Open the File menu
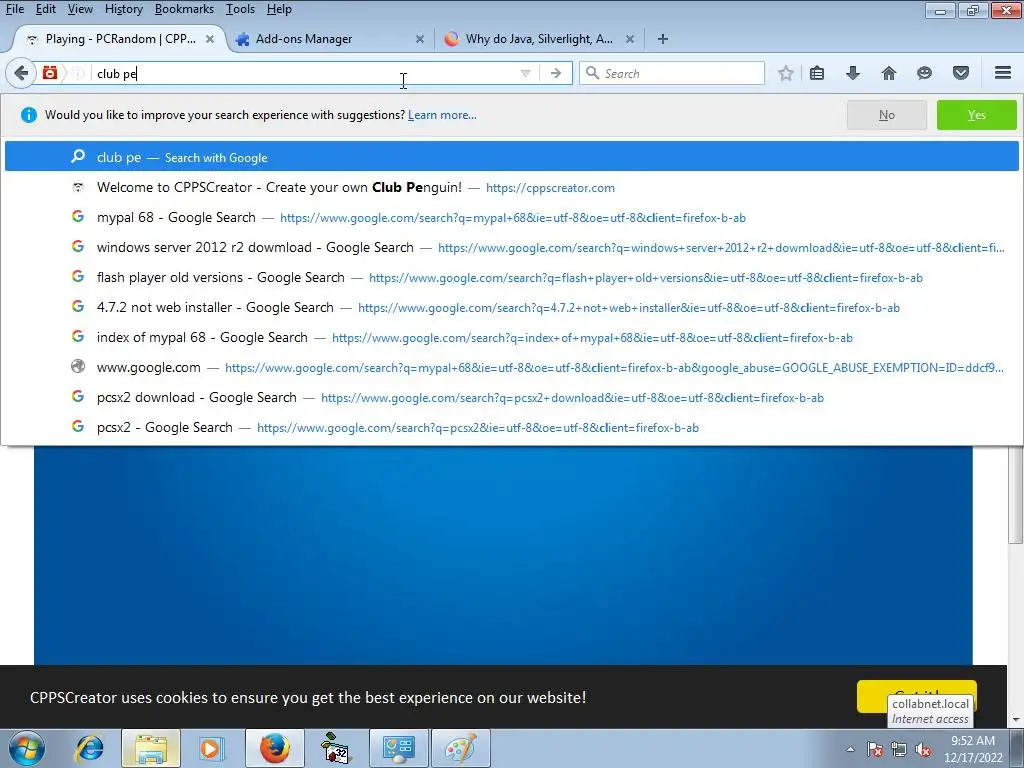1024x768 pixels. (x=14, y=9)
